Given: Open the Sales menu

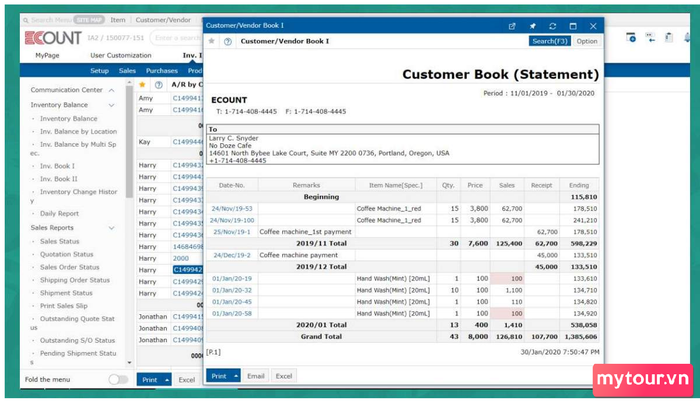Looking at the screenshot, I should (x=127, y=71).
